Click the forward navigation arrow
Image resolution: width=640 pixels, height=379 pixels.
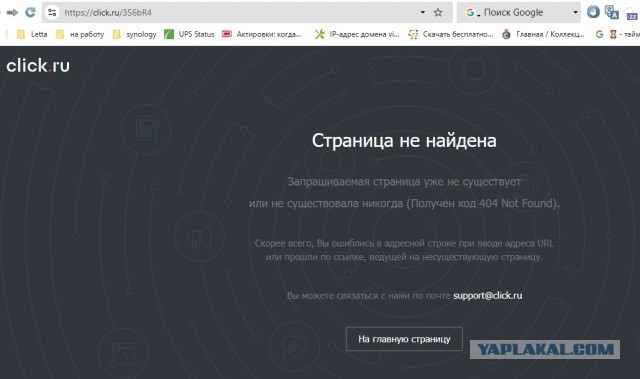point(12,13)
